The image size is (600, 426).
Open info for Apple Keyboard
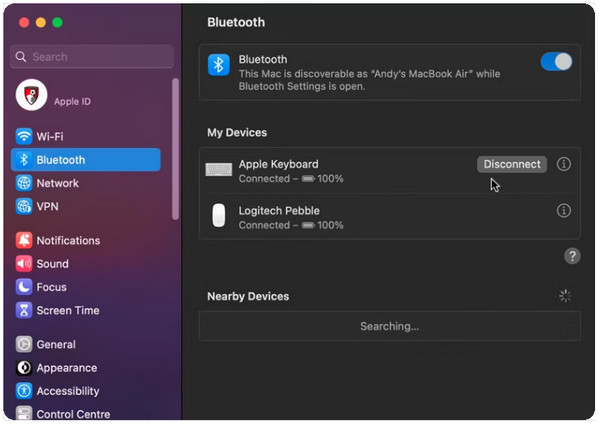point(563,164)
